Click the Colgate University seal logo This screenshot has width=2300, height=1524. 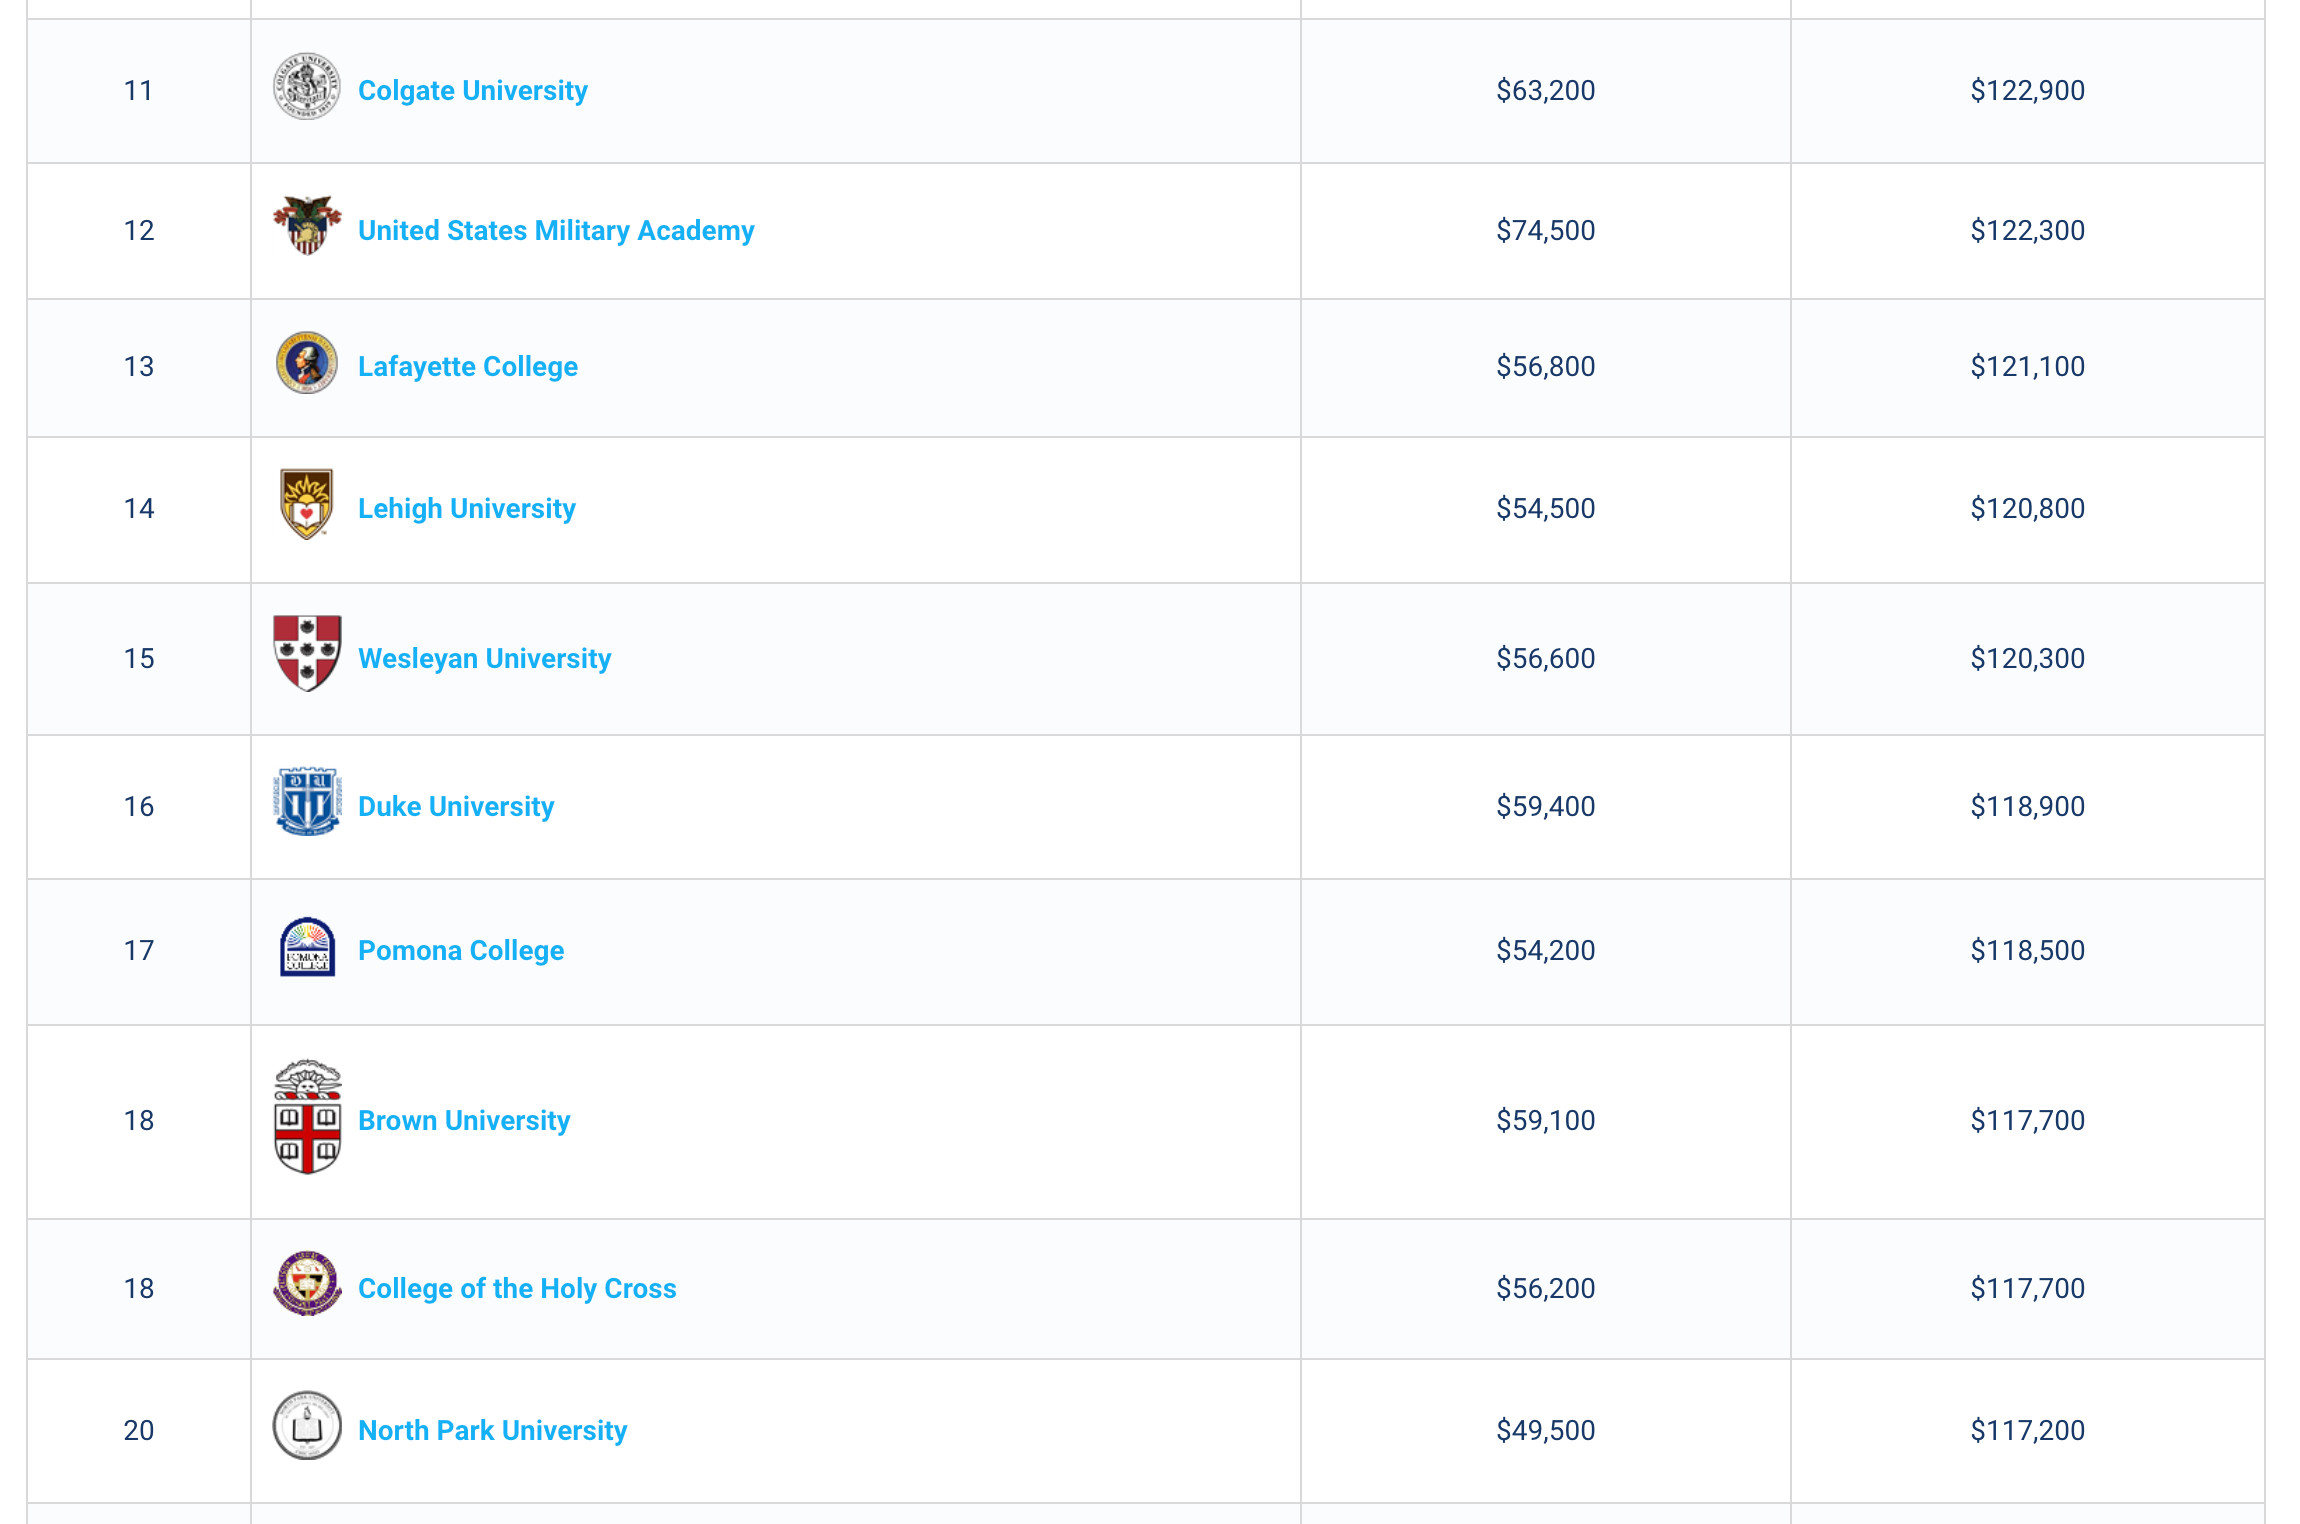point(307,87)
